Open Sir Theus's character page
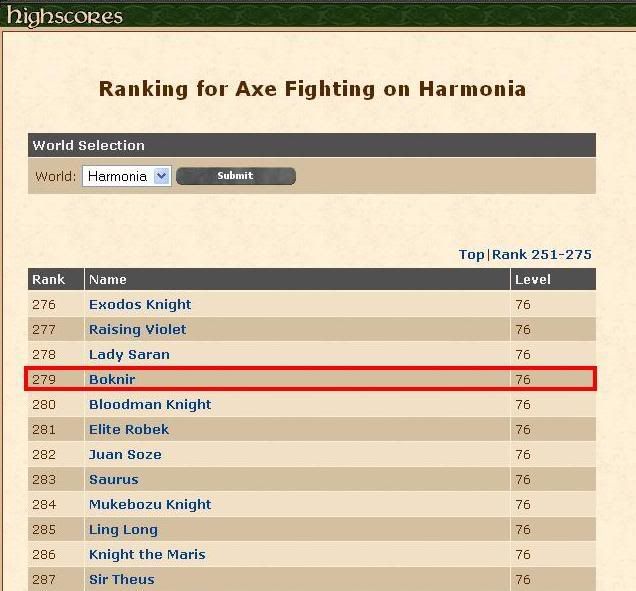This screenshot has height=591, width=636. [122, 580]
